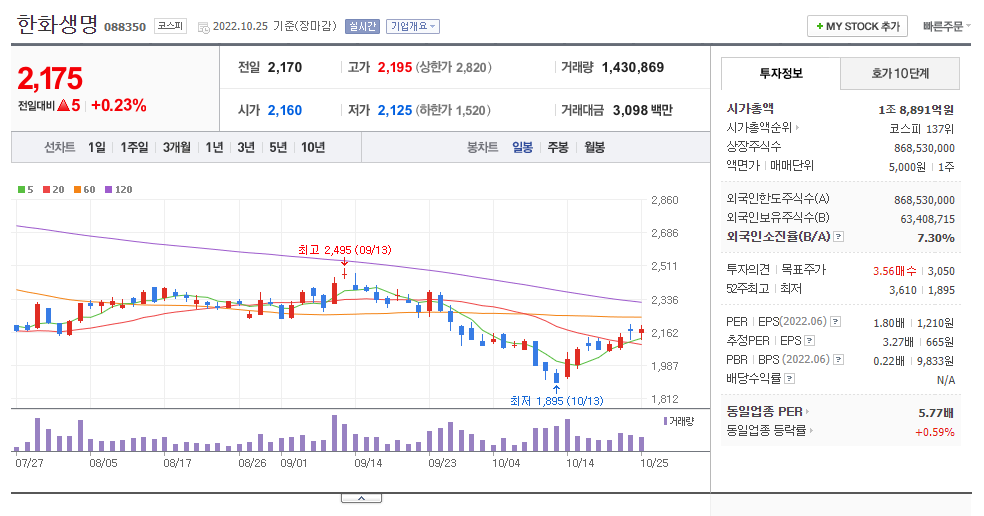This screenshot has width=984, height=516.
Task: Click the 외국인소진율 value 7.30%
Action: [936, 238]
